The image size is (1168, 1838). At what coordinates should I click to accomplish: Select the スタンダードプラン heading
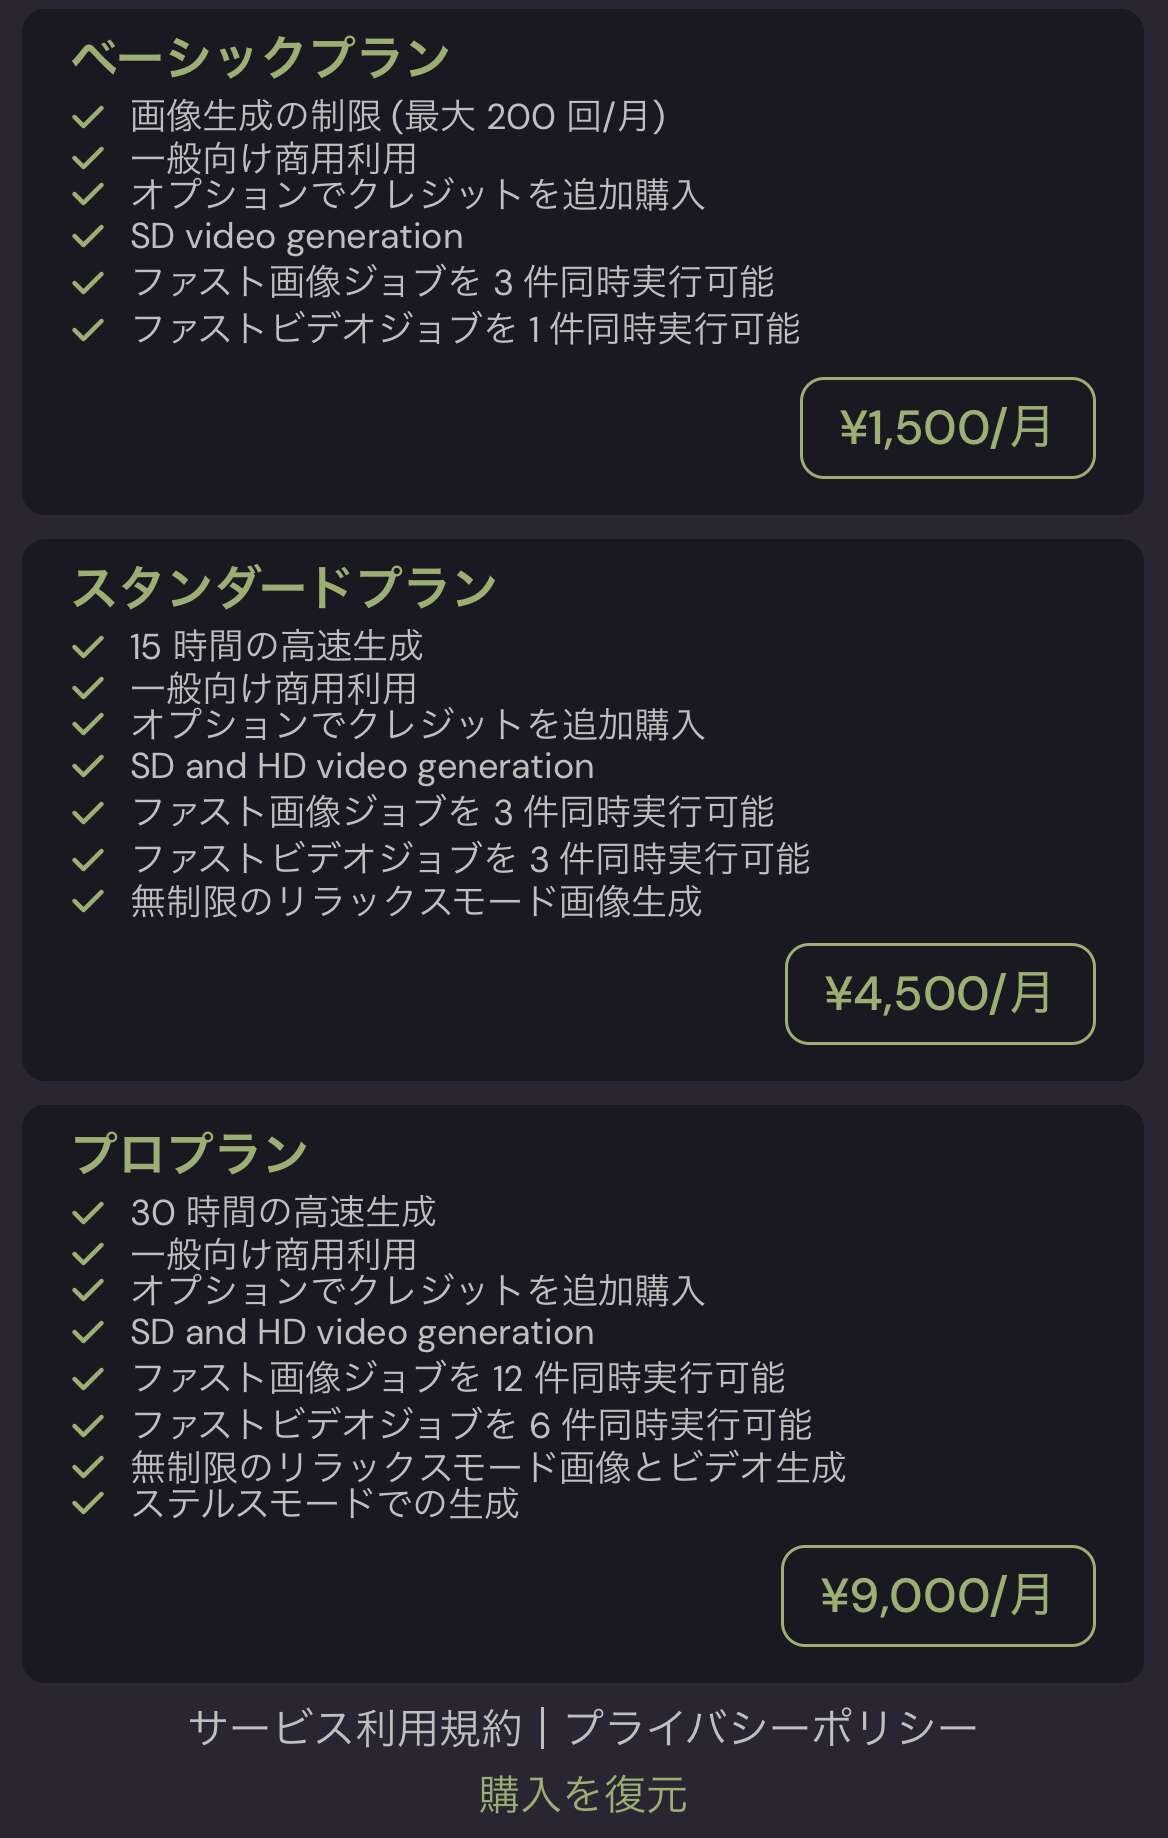(x=284, y=587)
